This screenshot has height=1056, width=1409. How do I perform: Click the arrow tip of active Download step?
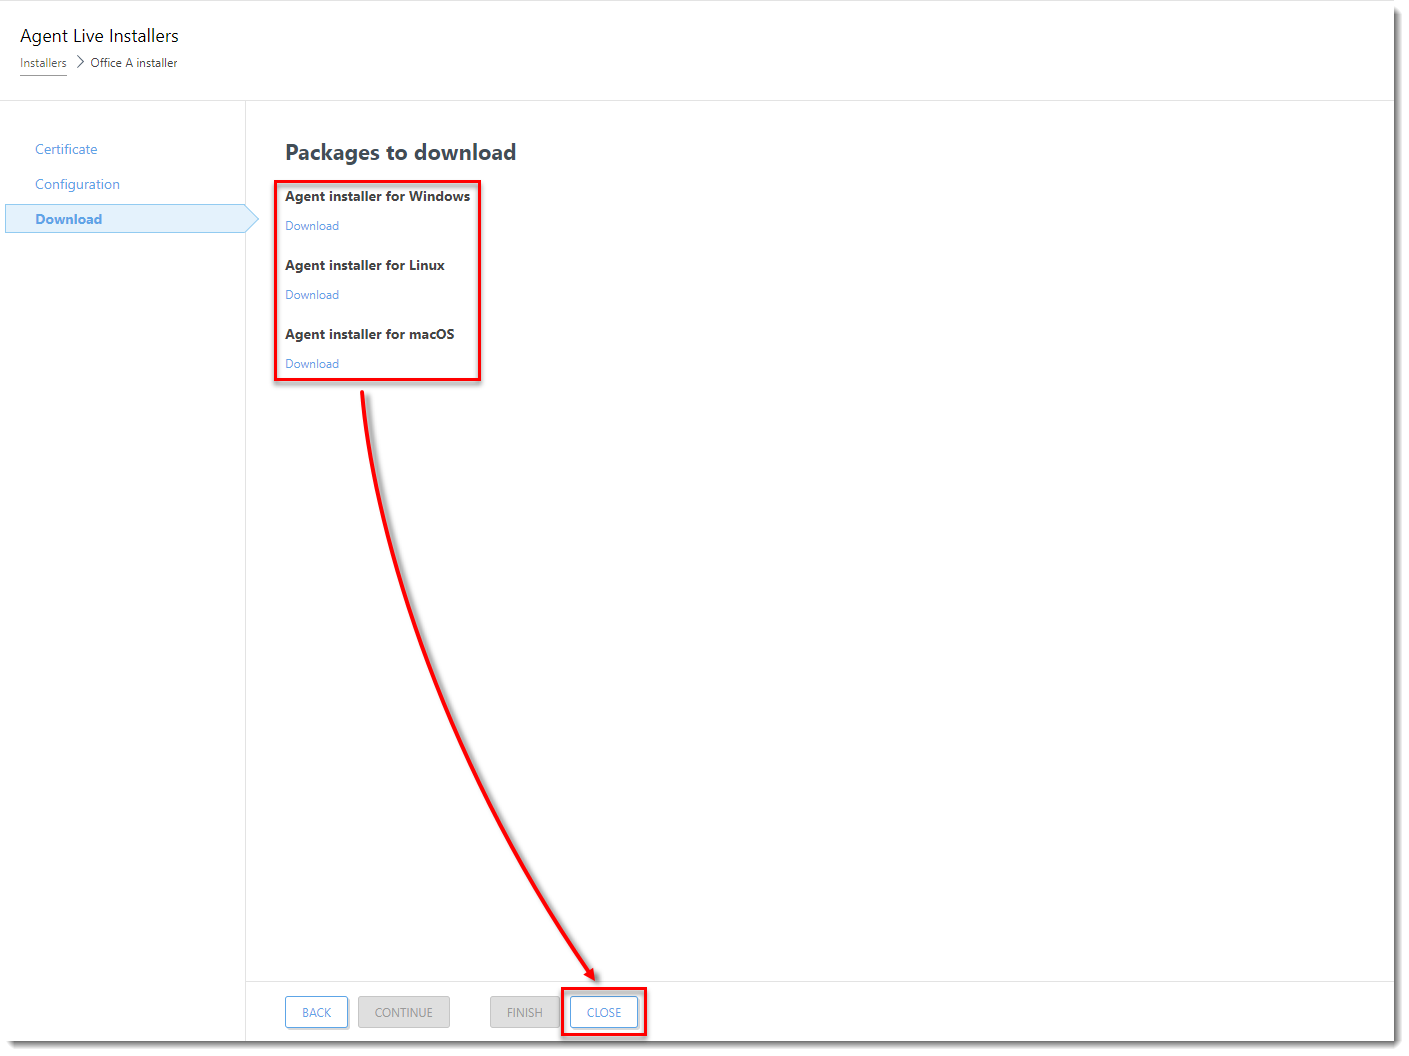252,219
